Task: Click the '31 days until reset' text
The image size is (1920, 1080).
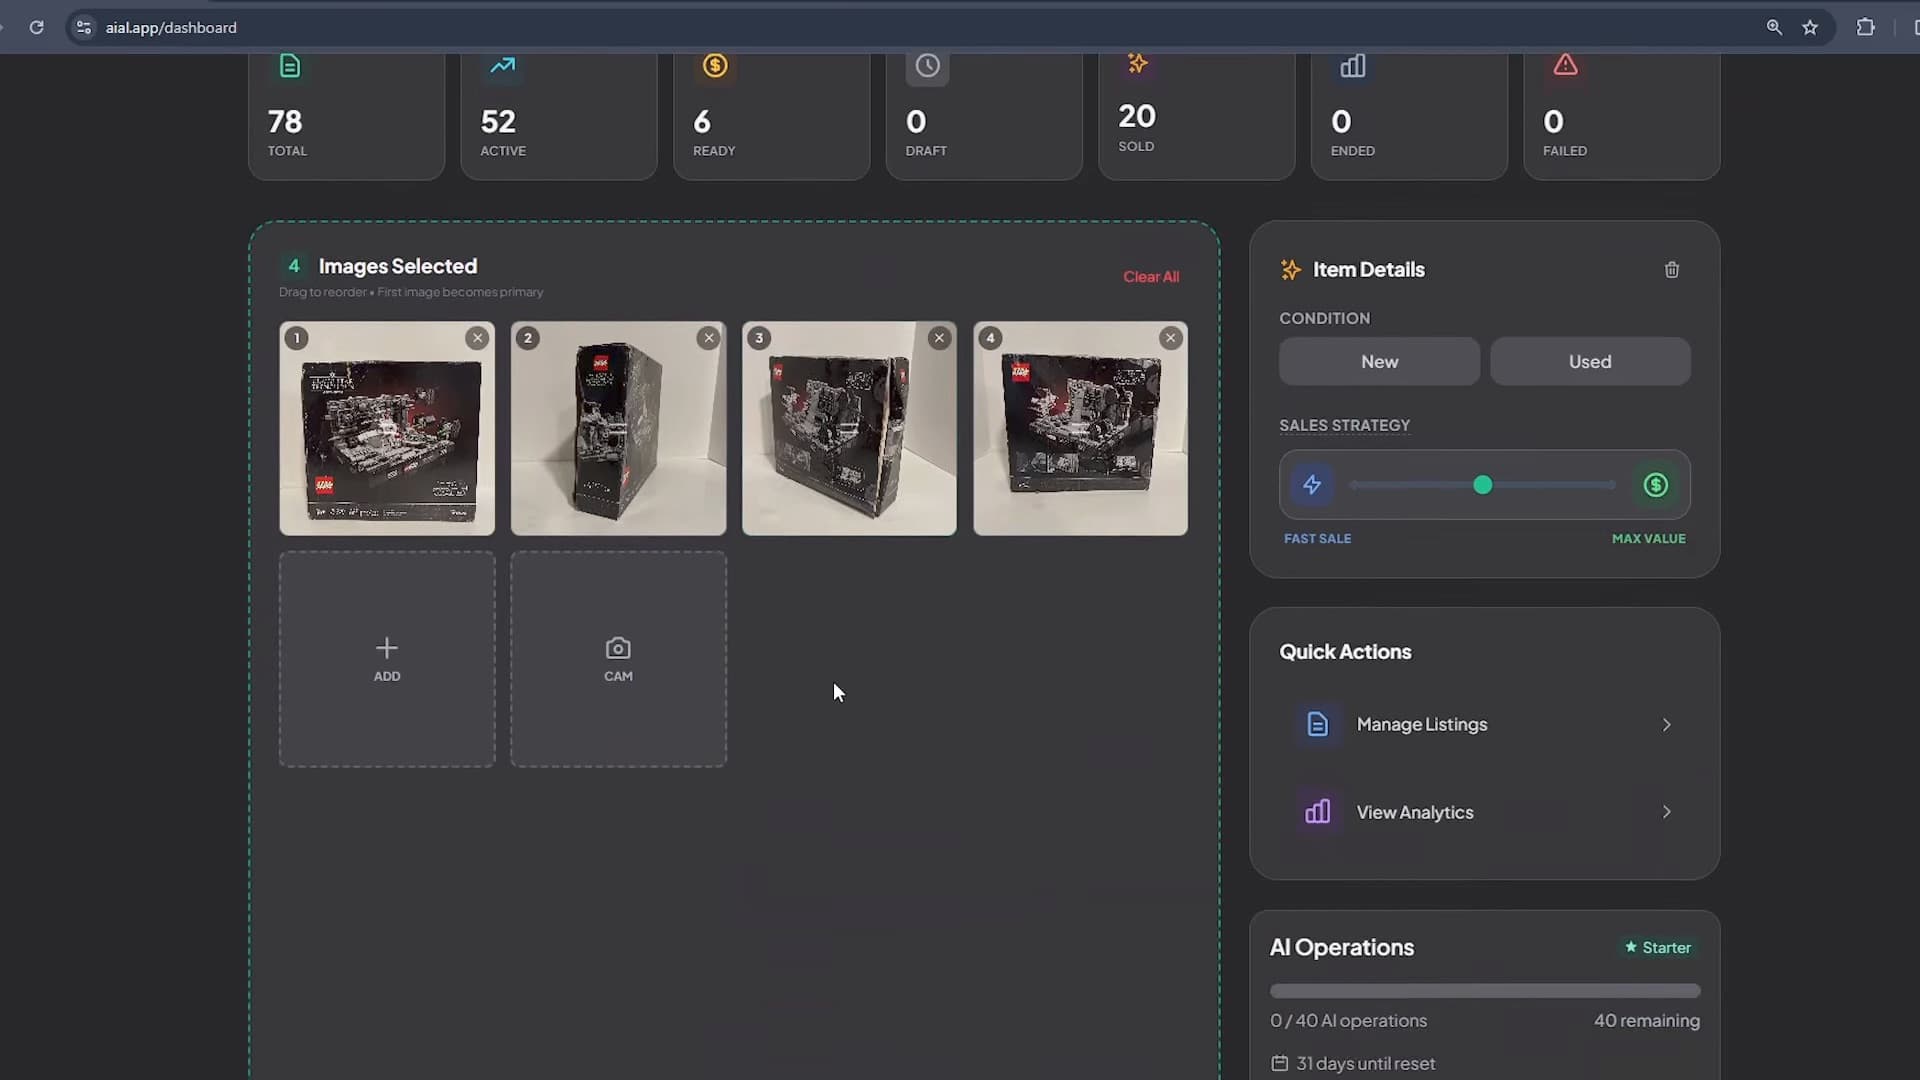Action: (1365, 1064)
